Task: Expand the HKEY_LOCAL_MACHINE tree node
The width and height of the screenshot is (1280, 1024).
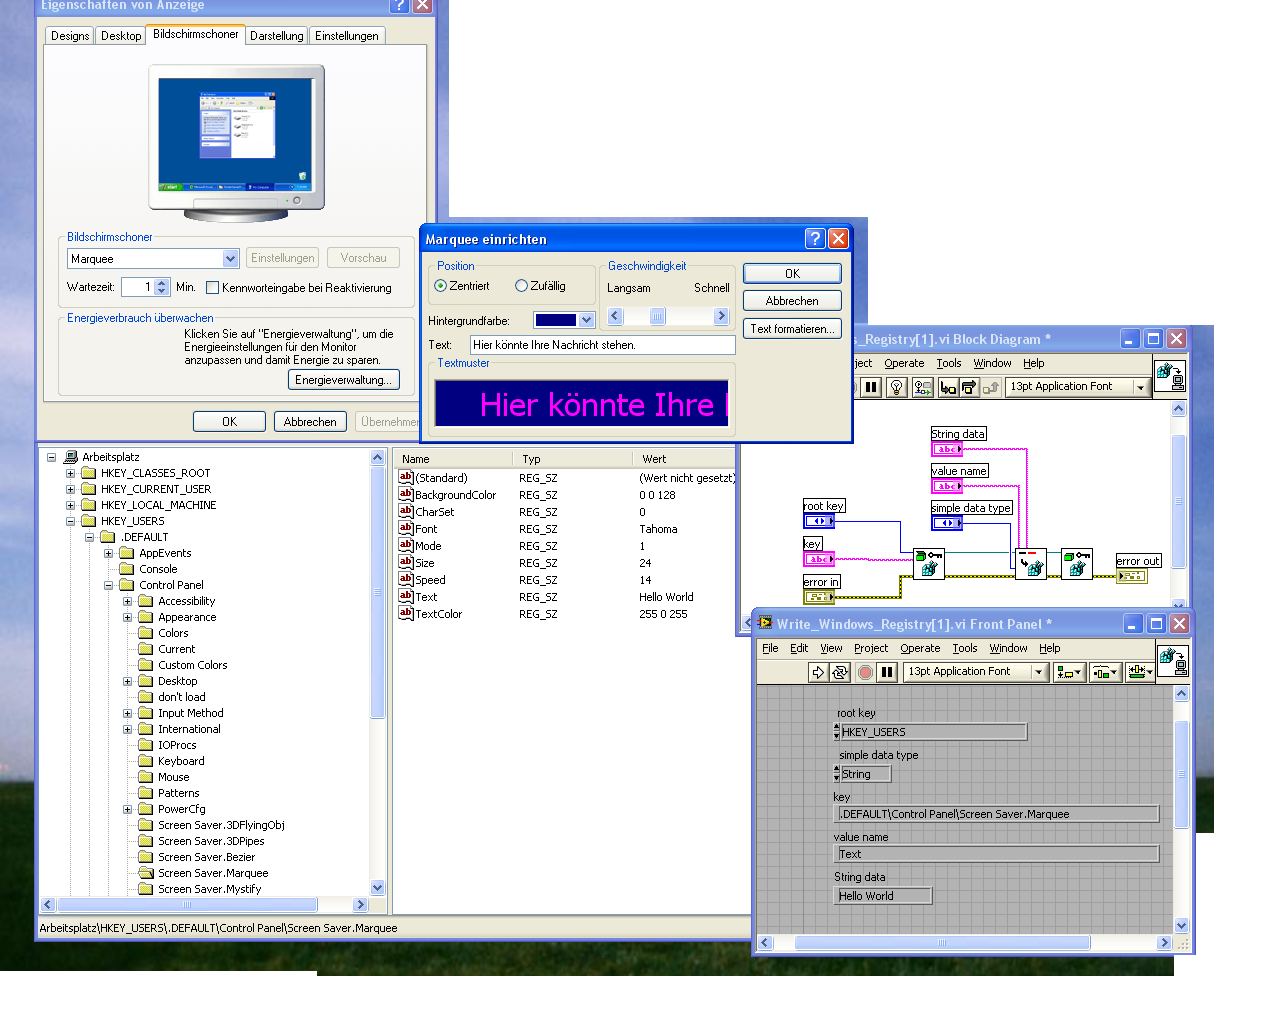Action: coord(71,505)
